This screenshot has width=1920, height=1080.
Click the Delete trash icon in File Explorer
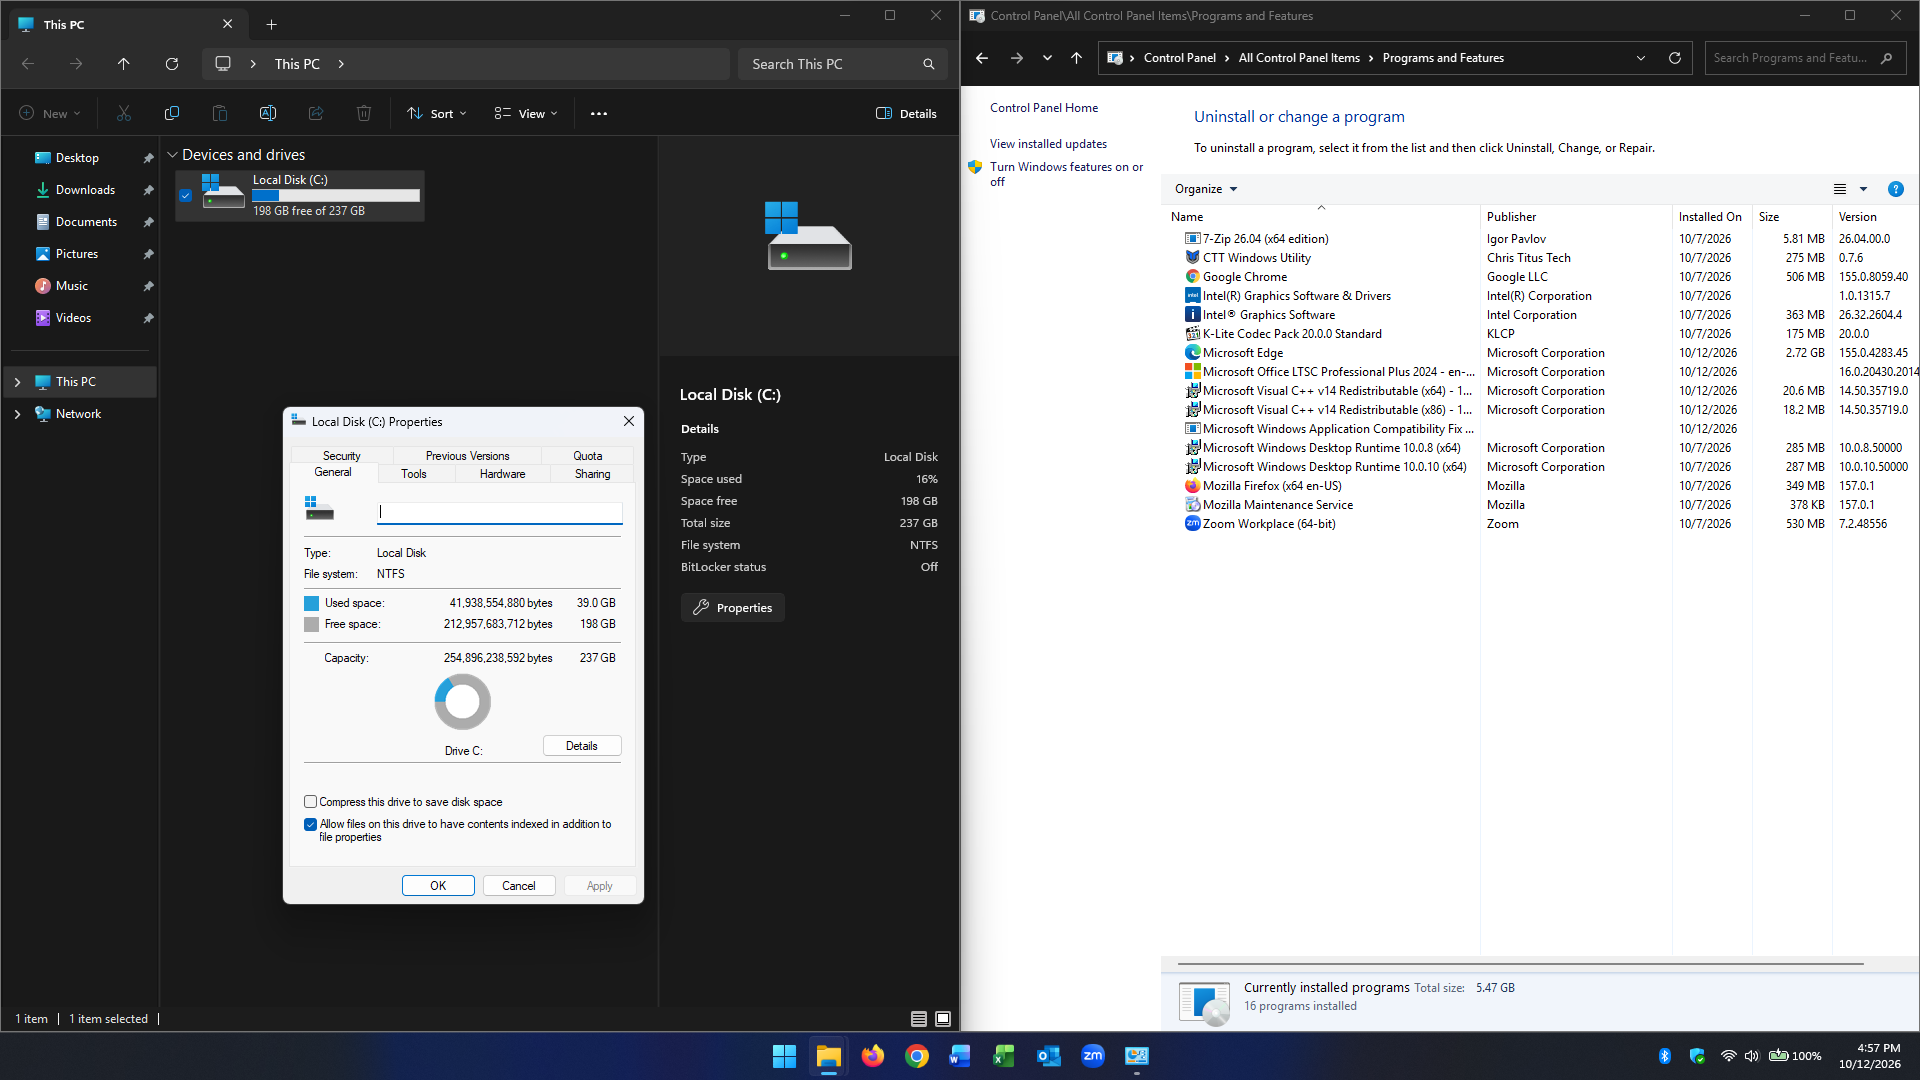pos(364,113)
